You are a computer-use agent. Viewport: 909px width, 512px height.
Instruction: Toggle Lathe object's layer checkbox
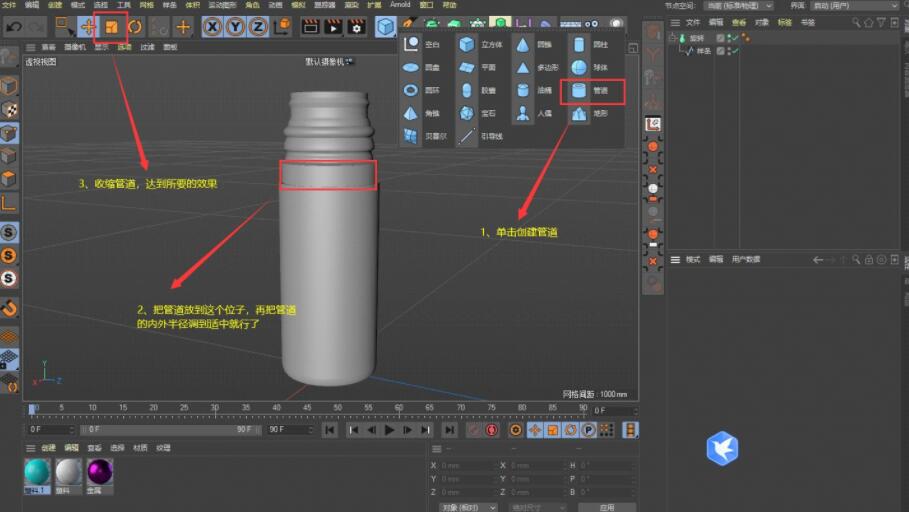720,38
